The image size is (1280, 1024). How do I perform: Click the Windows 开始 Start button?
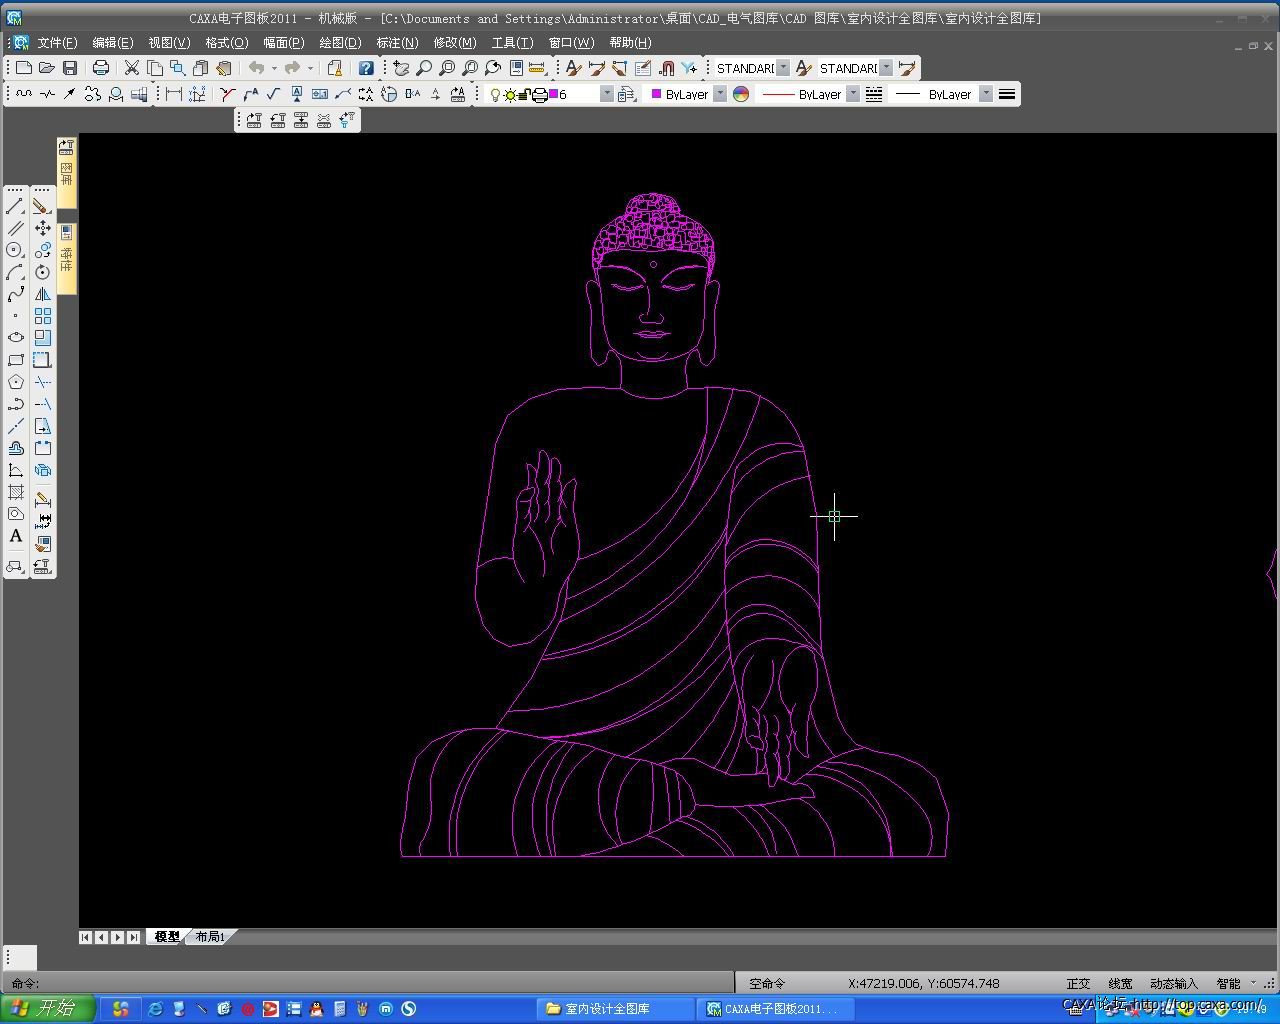pyautogui.click(x=47, y=1009)
